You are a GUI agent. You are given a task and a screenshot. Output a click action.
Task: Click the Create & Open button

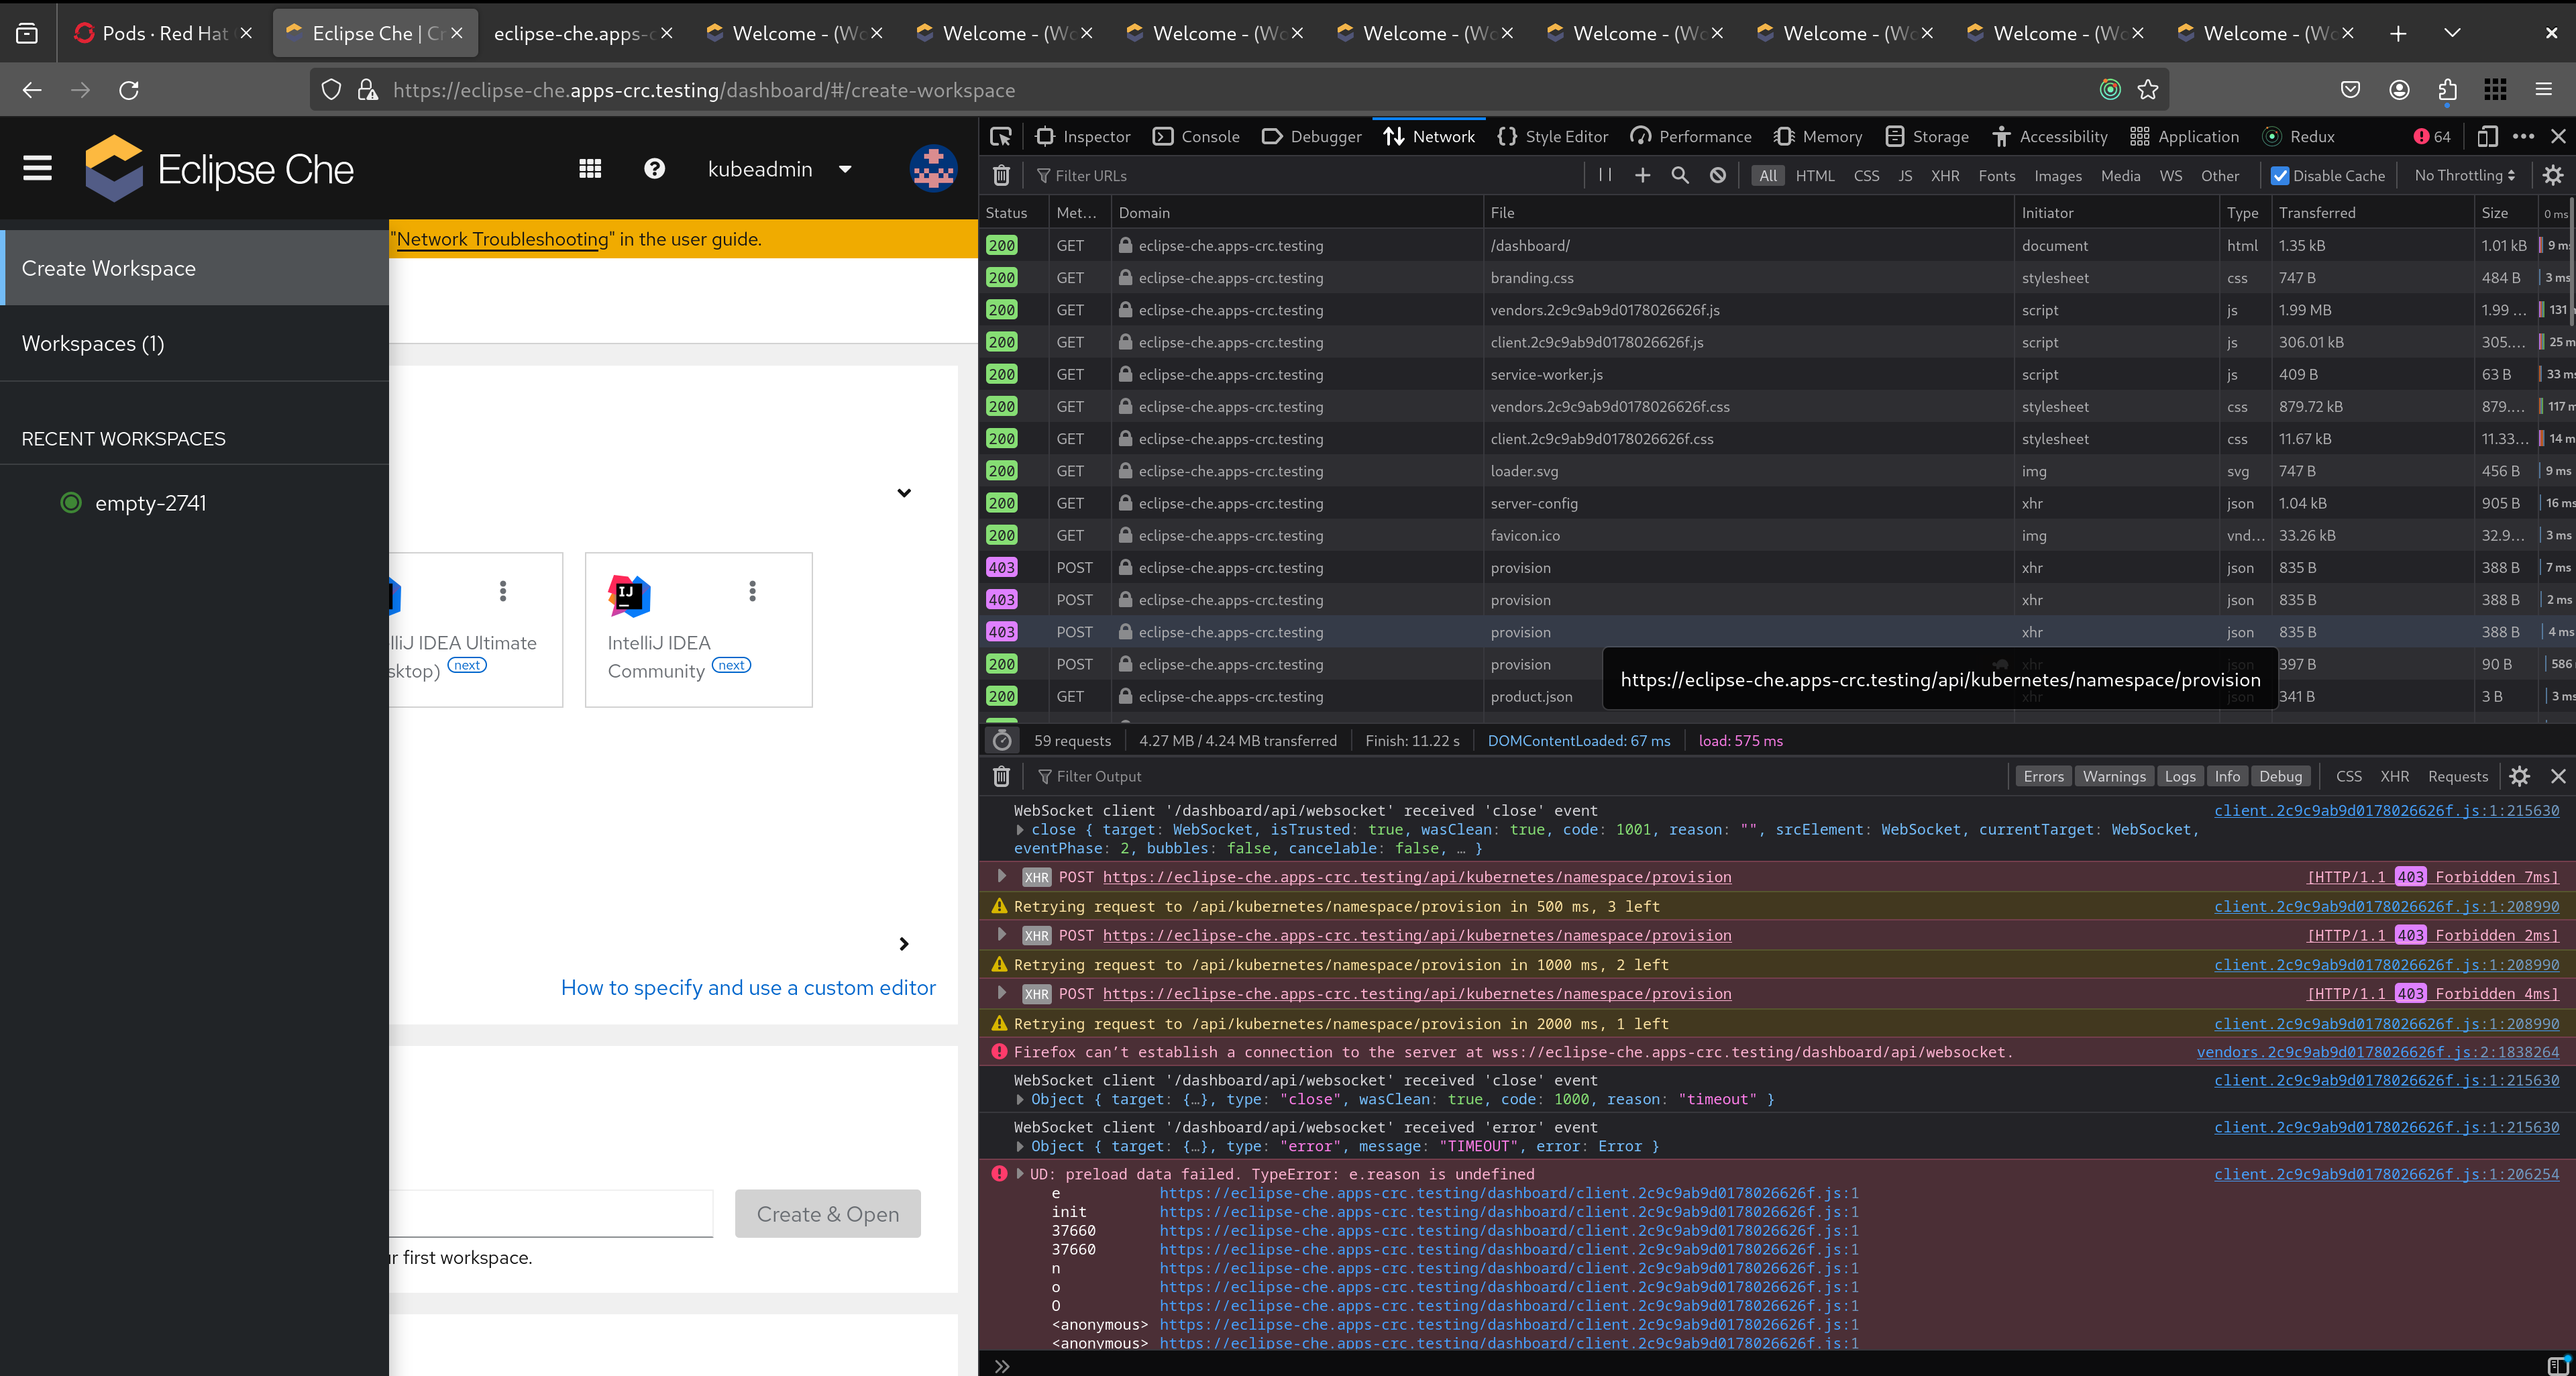click(x=827, y=1213)
